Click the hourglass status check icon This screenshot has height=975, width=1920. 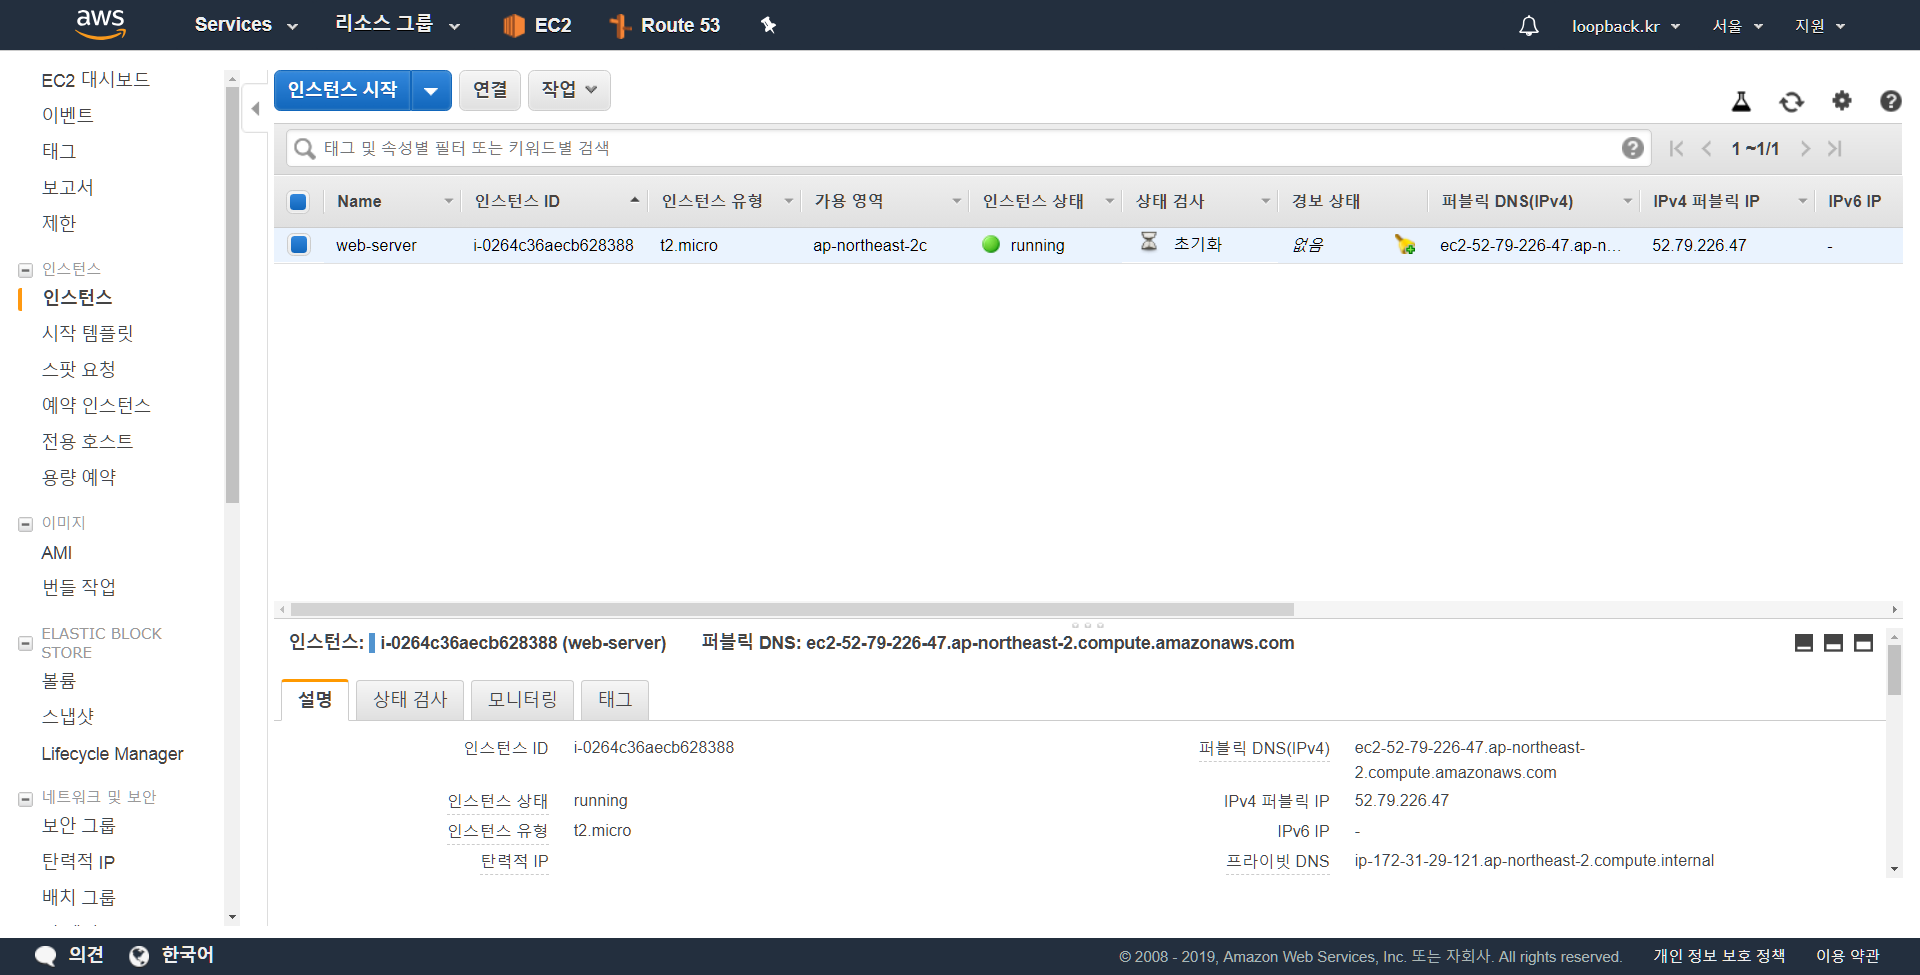click(1149, 242)
